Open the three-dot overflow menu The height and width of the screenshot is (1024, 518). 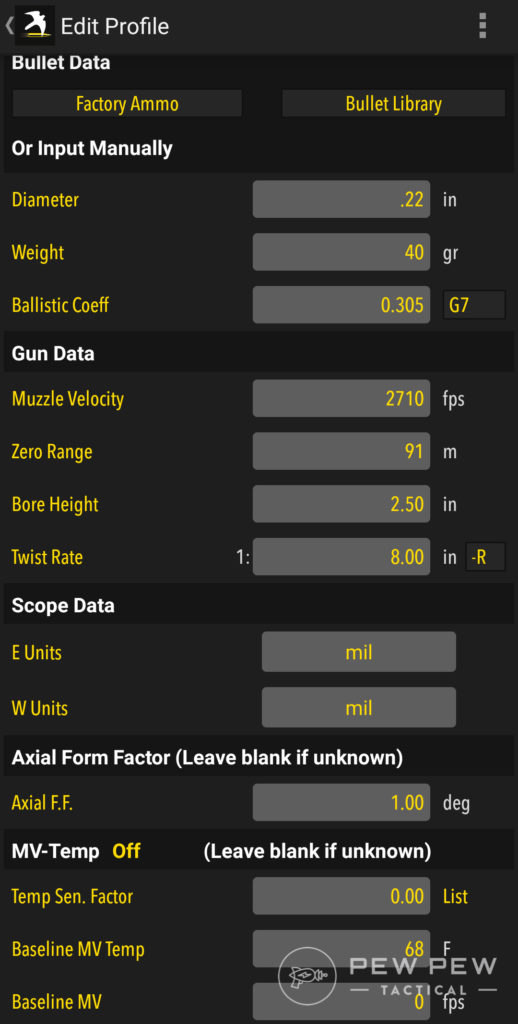tap(482, 25)
